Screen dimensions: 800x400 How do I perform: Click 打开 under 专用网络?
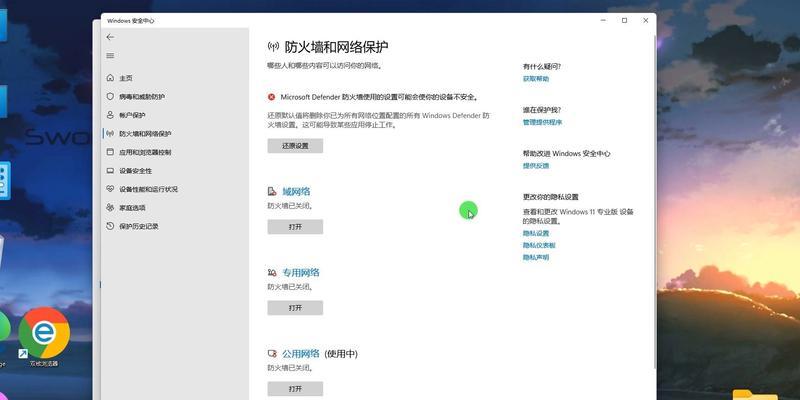click(x=295, y=308)
